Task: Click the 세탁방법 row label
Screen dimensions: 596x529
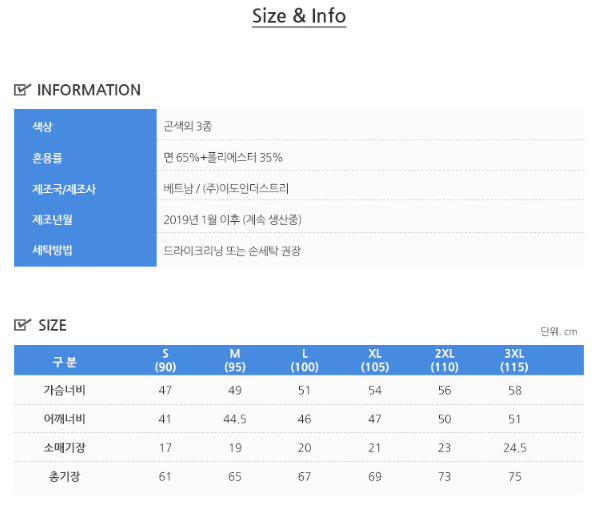Action: tap(52, 250)
